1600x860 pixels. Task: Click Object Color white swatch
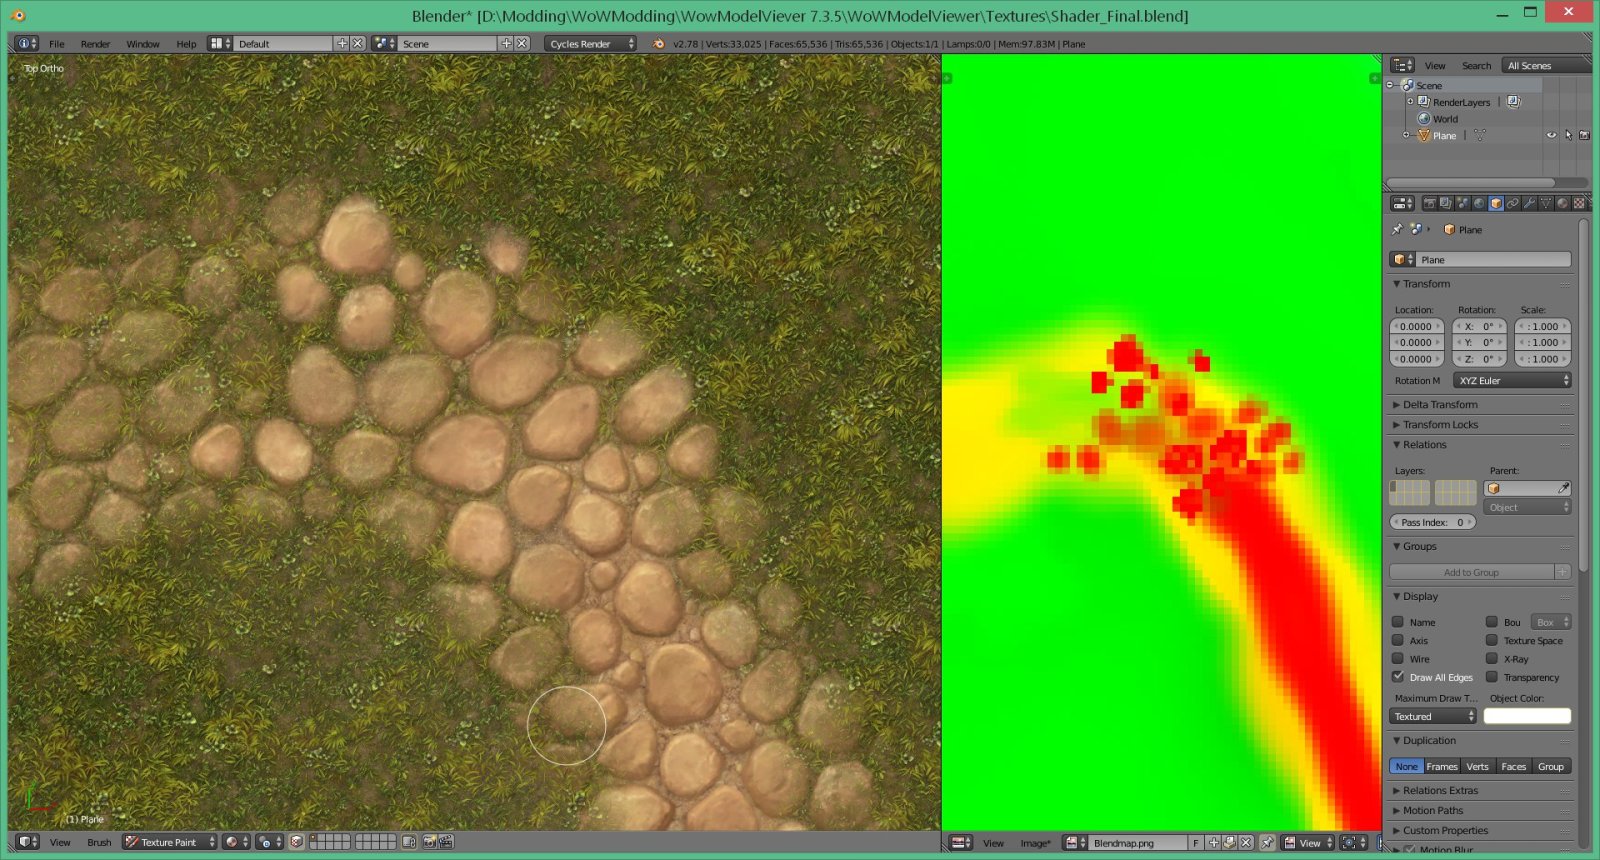[x=1527, y=716]
